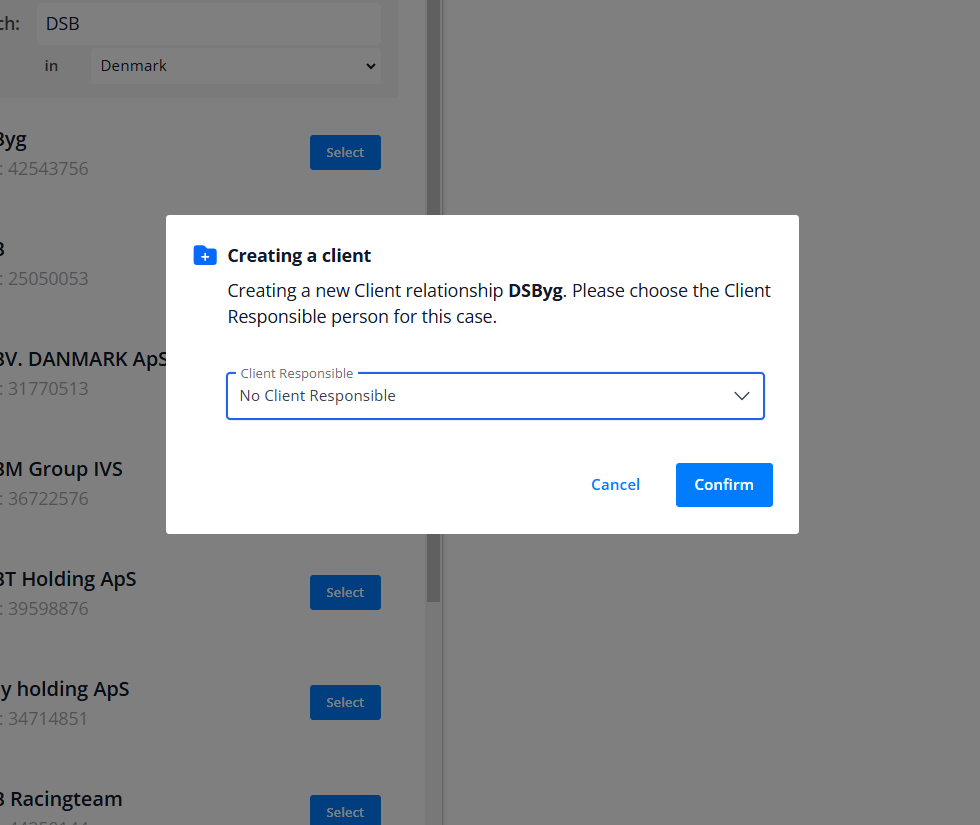
Task: Click the bold DSByg name in dialog
Action: point(536,291)
